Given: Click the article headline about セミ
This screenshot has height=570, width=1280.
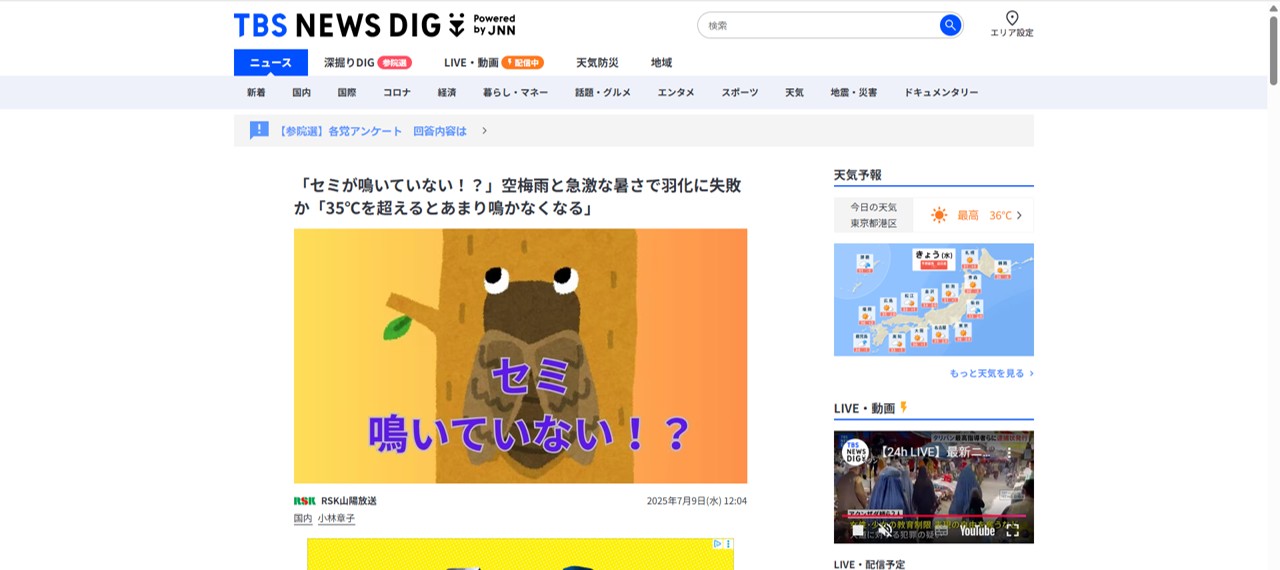Looking at the screenshot, I should pos(518,197).
